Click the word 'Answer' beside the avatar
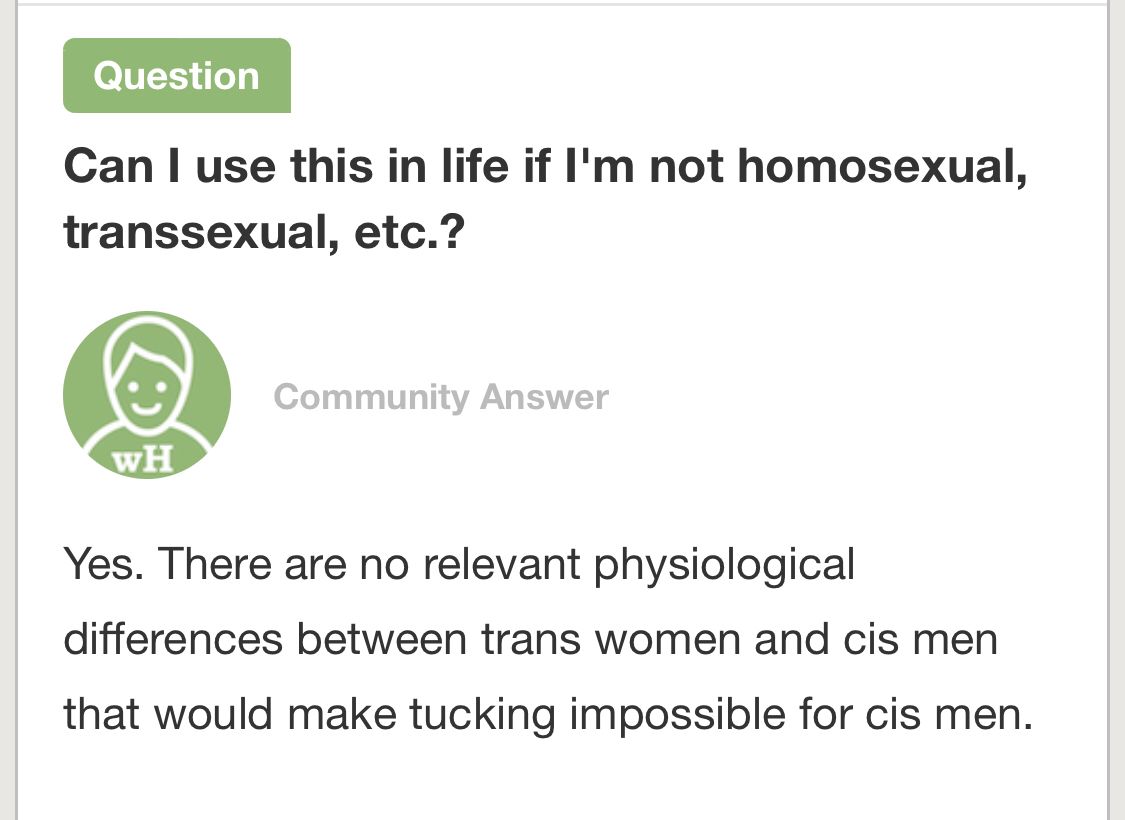This screenshot has width=1125, height=820. pos(543,397)
